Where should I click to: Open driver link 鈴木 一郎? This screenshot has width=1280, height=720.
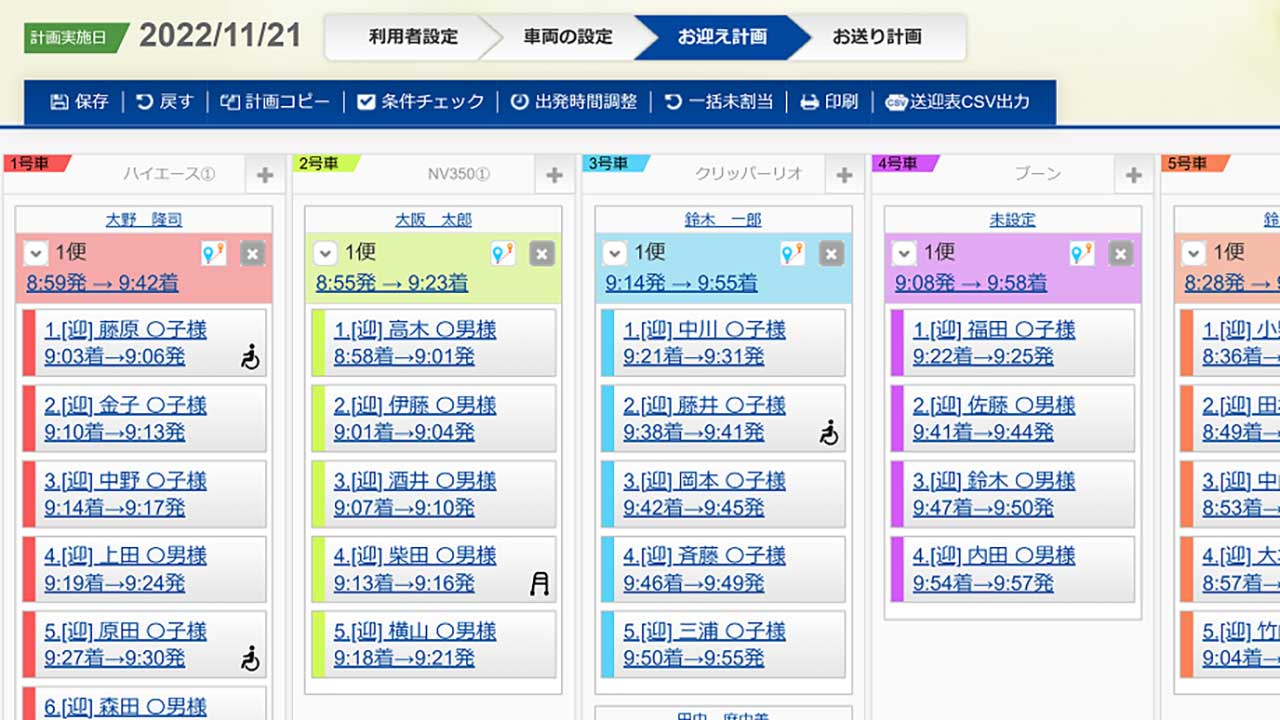pos(723,219)
